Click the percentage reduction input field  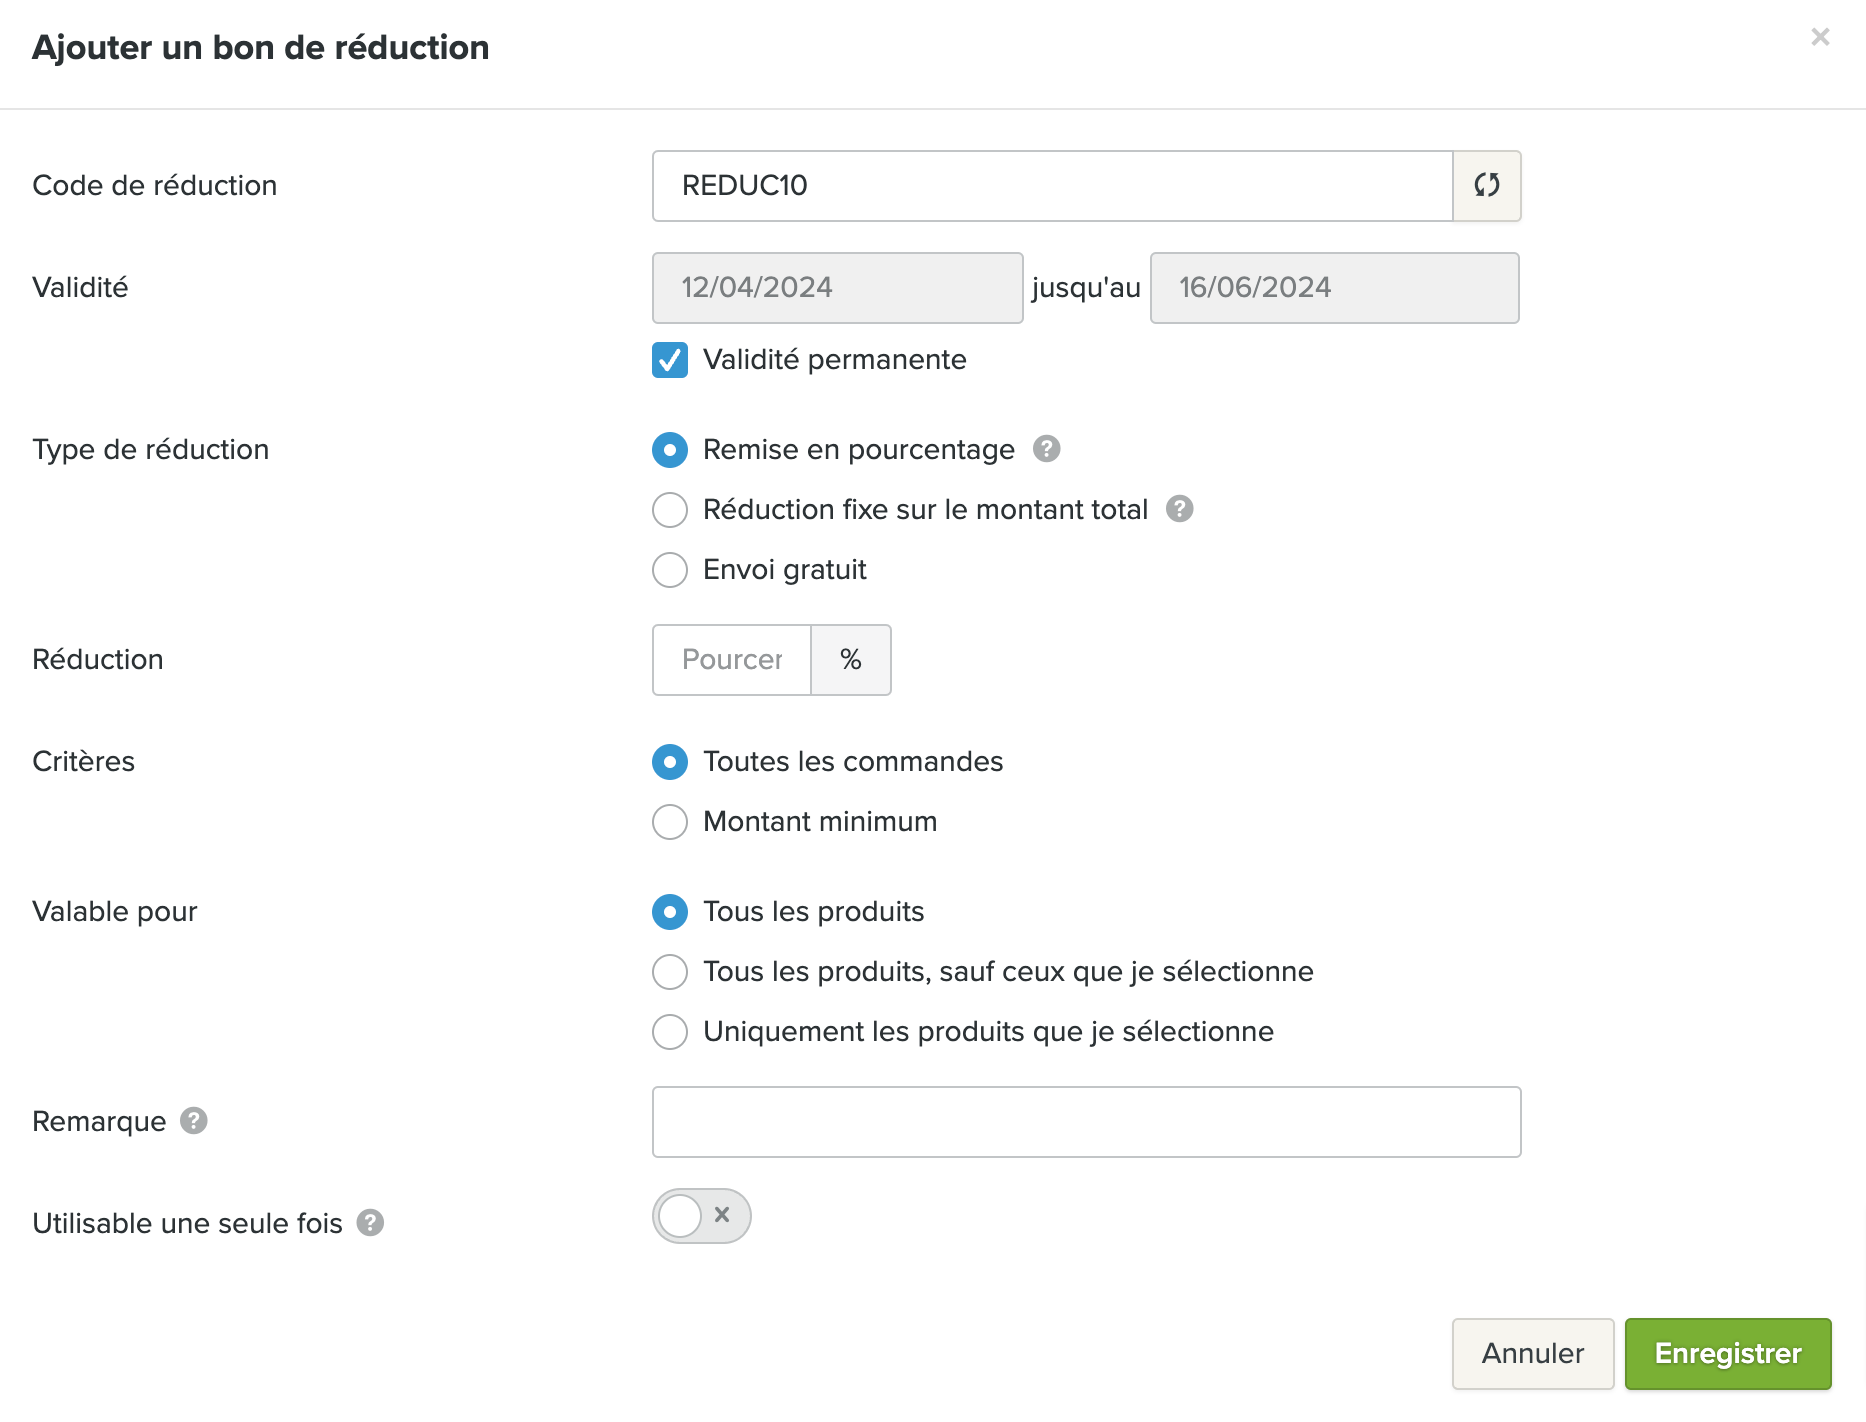coord(732,660)
